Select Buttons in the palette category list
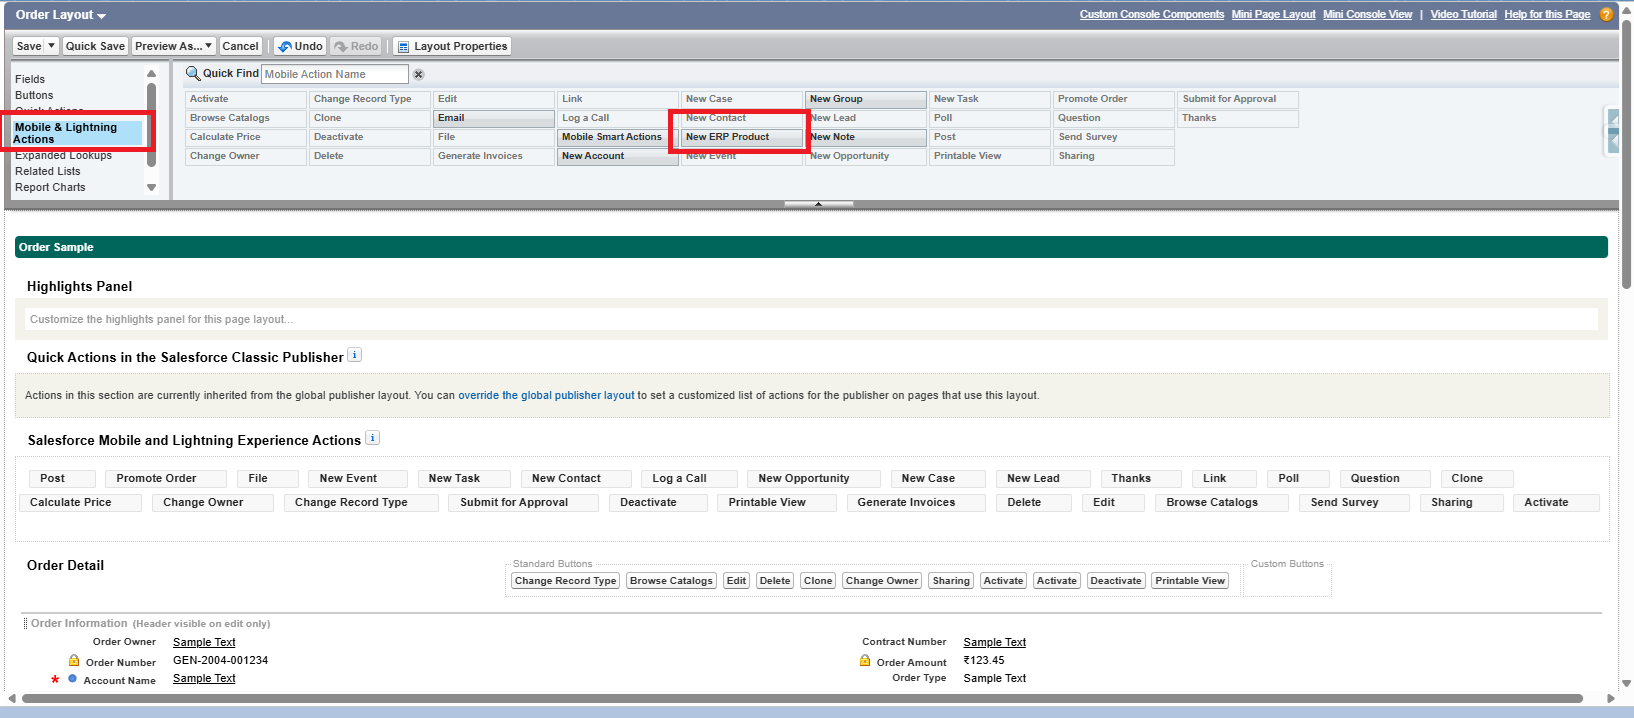 coord(34,95)
